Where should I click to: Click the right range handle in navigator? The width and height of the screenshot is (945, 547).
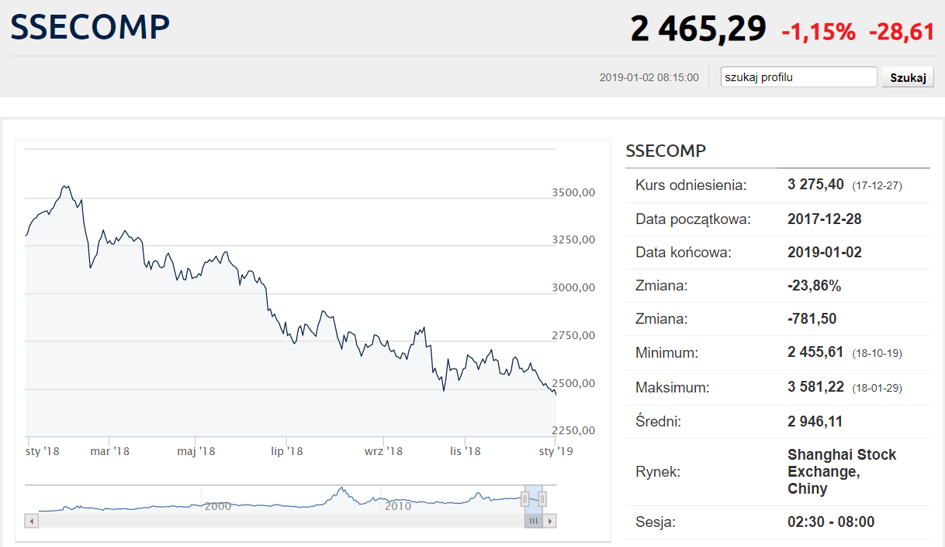pos(544,498)
